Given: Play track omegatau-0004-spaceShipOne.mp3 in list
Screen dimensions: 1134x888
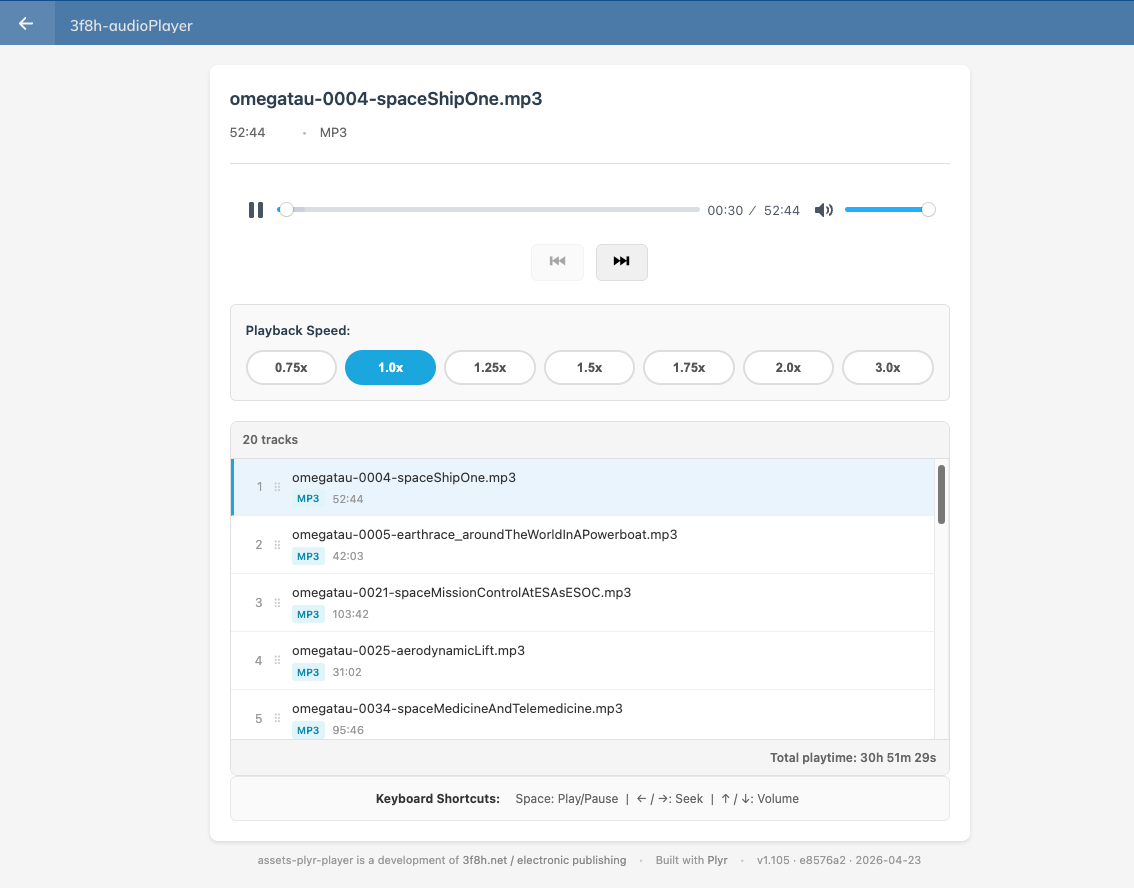Looking at the screenshot, I should coord(583,487).
